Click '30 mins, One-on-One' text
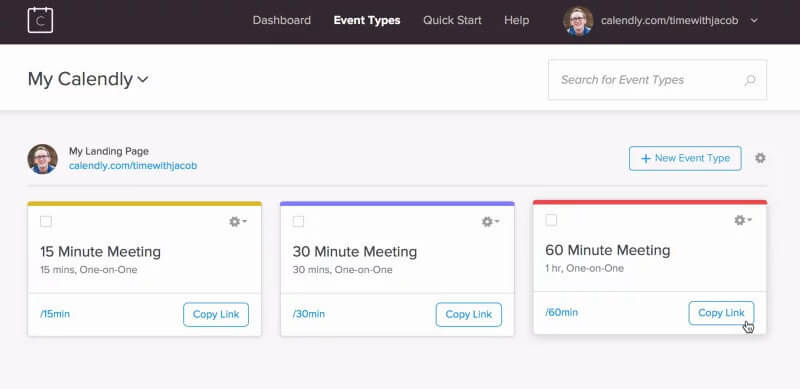The height and width of the screenshot is (389, 800). pyautogui.click(x=342, y=270)
